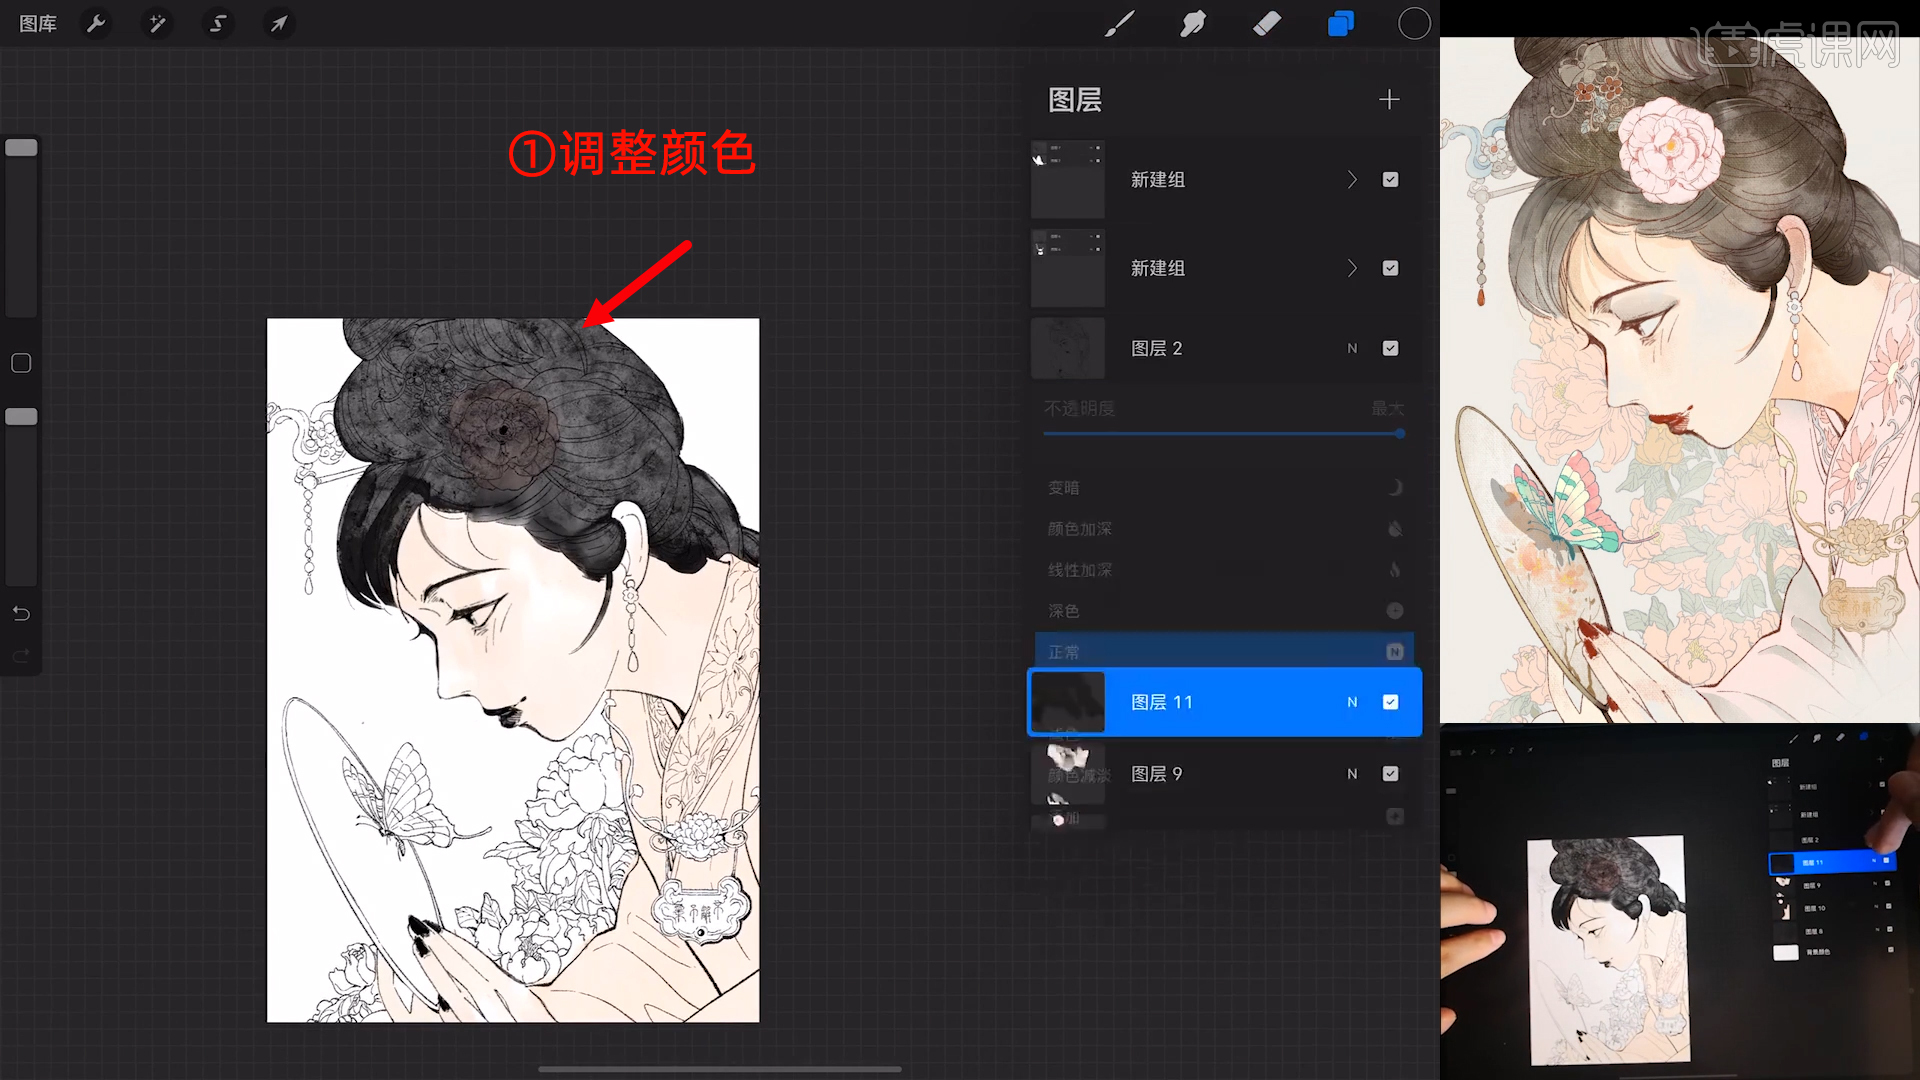This screenshot has height=1080, width=1920.
Task: Click the 深色 plus circle icon
Action: pos(1395,610)
